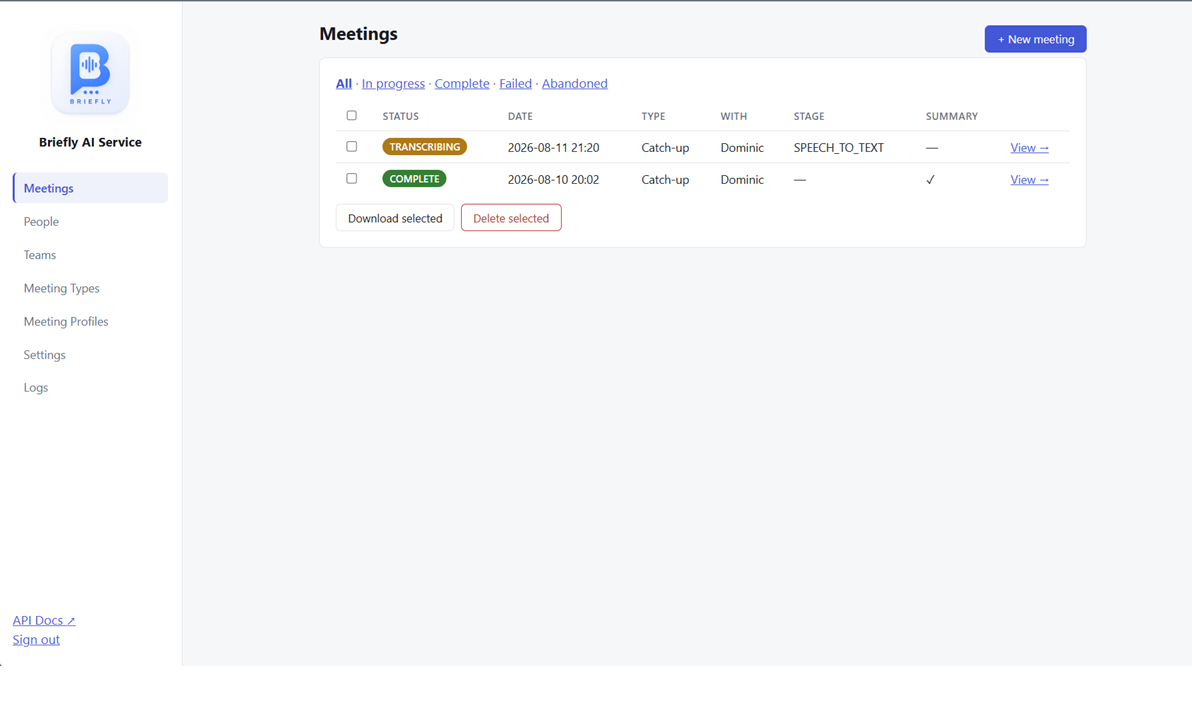Open the Teams section

point(40,255)
